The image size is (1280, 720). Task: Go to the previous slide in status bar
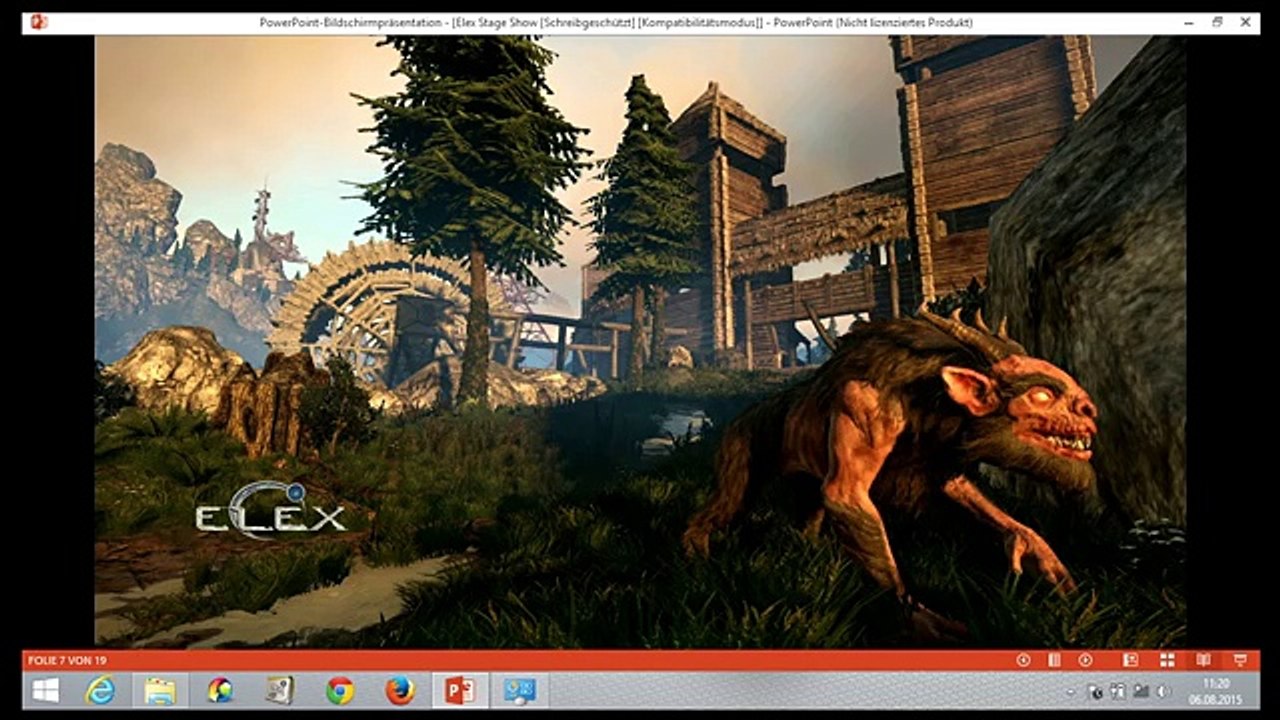(x=1023, y=660)
